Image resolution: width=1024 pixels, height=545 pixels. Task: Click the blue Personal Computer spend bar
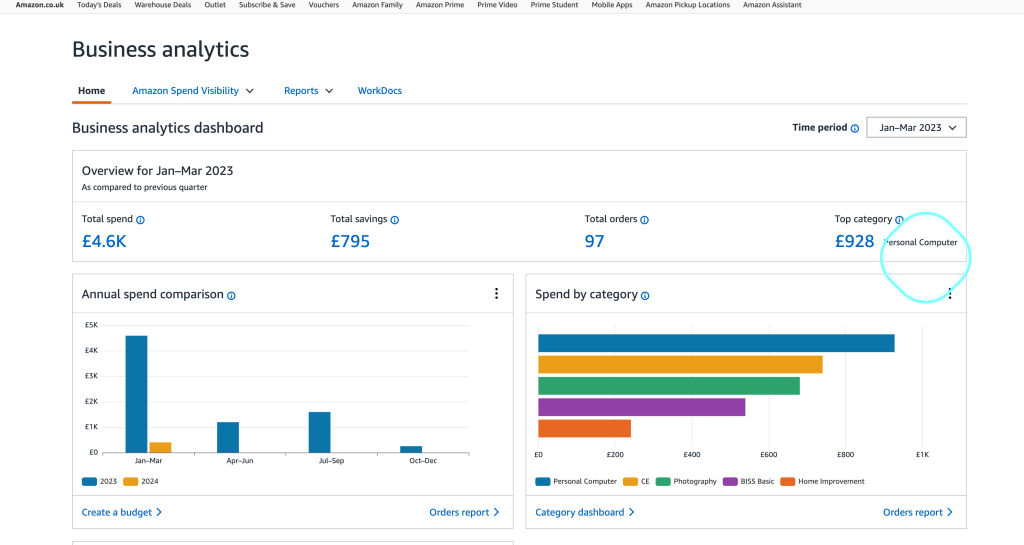click(716, 343)
